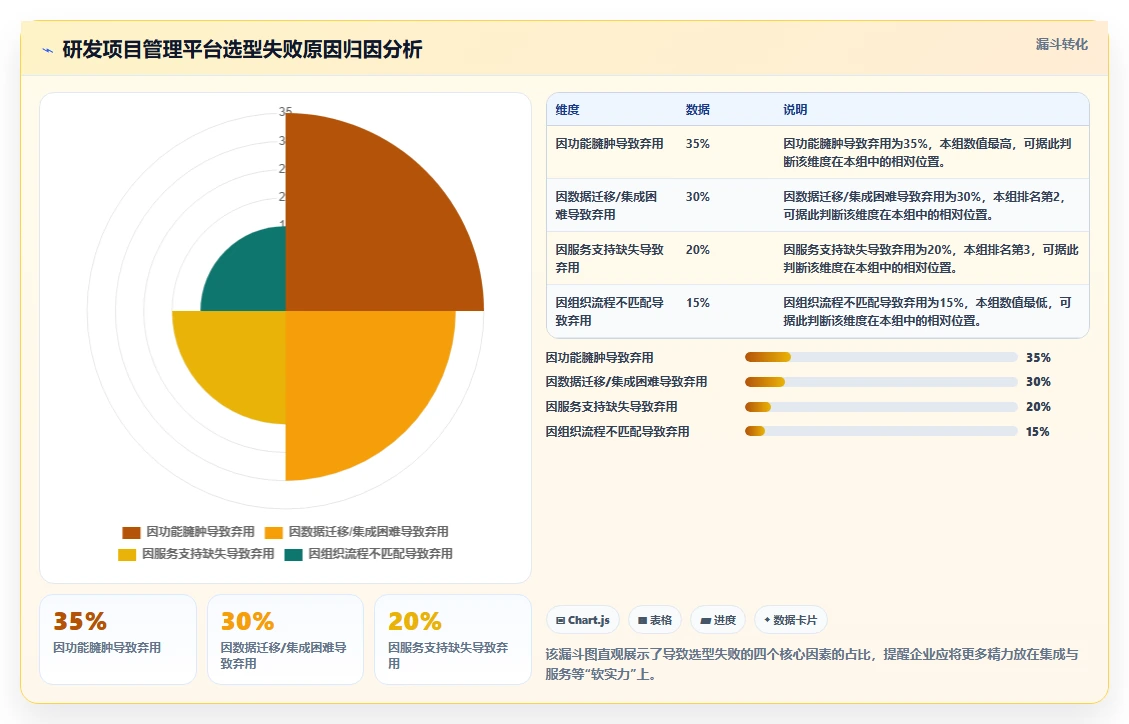Click description mentioning 本组数值最高
This screenshot has width=1129, height=724.
pos(927,153)
